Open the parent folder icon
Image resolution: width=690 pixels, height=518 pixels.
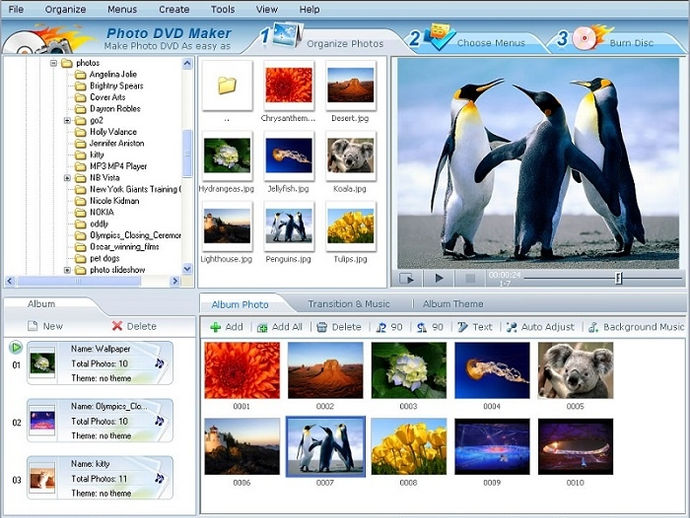(x=227, y=85)
